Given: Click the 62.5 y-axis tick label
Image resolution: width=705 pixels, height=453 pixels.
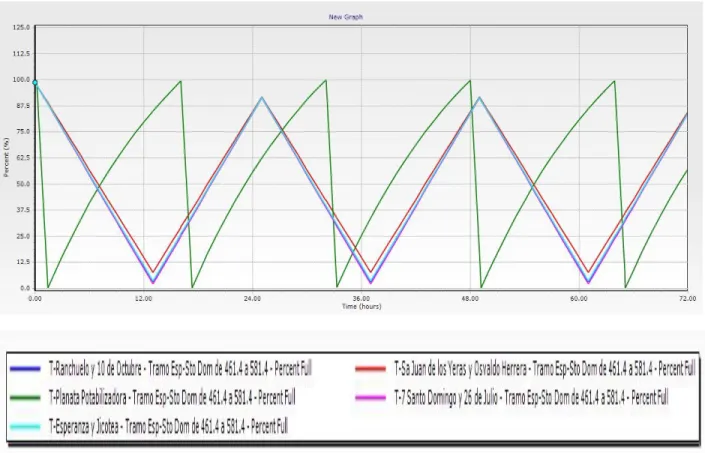Looking at the screenshot, I should tap(22, 158).
